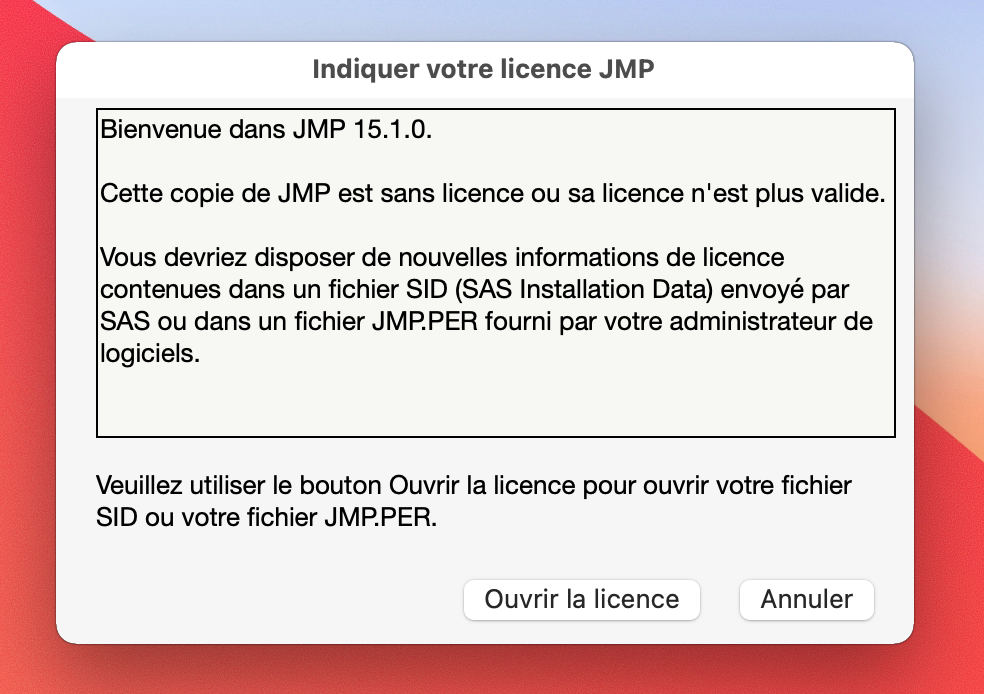Click the dialog title Indiquer votre licence JMP
This screenshot has height=694, width=984.
(x=484, y=69)
